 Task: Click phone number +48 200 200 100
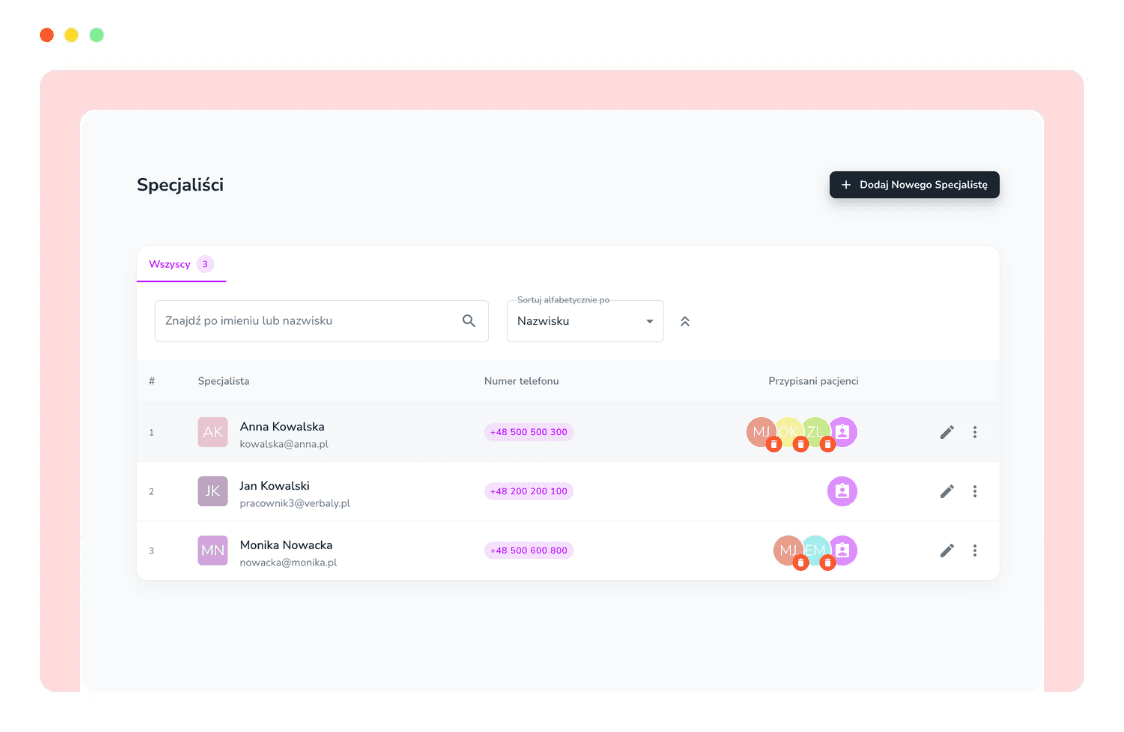point(529,491)
